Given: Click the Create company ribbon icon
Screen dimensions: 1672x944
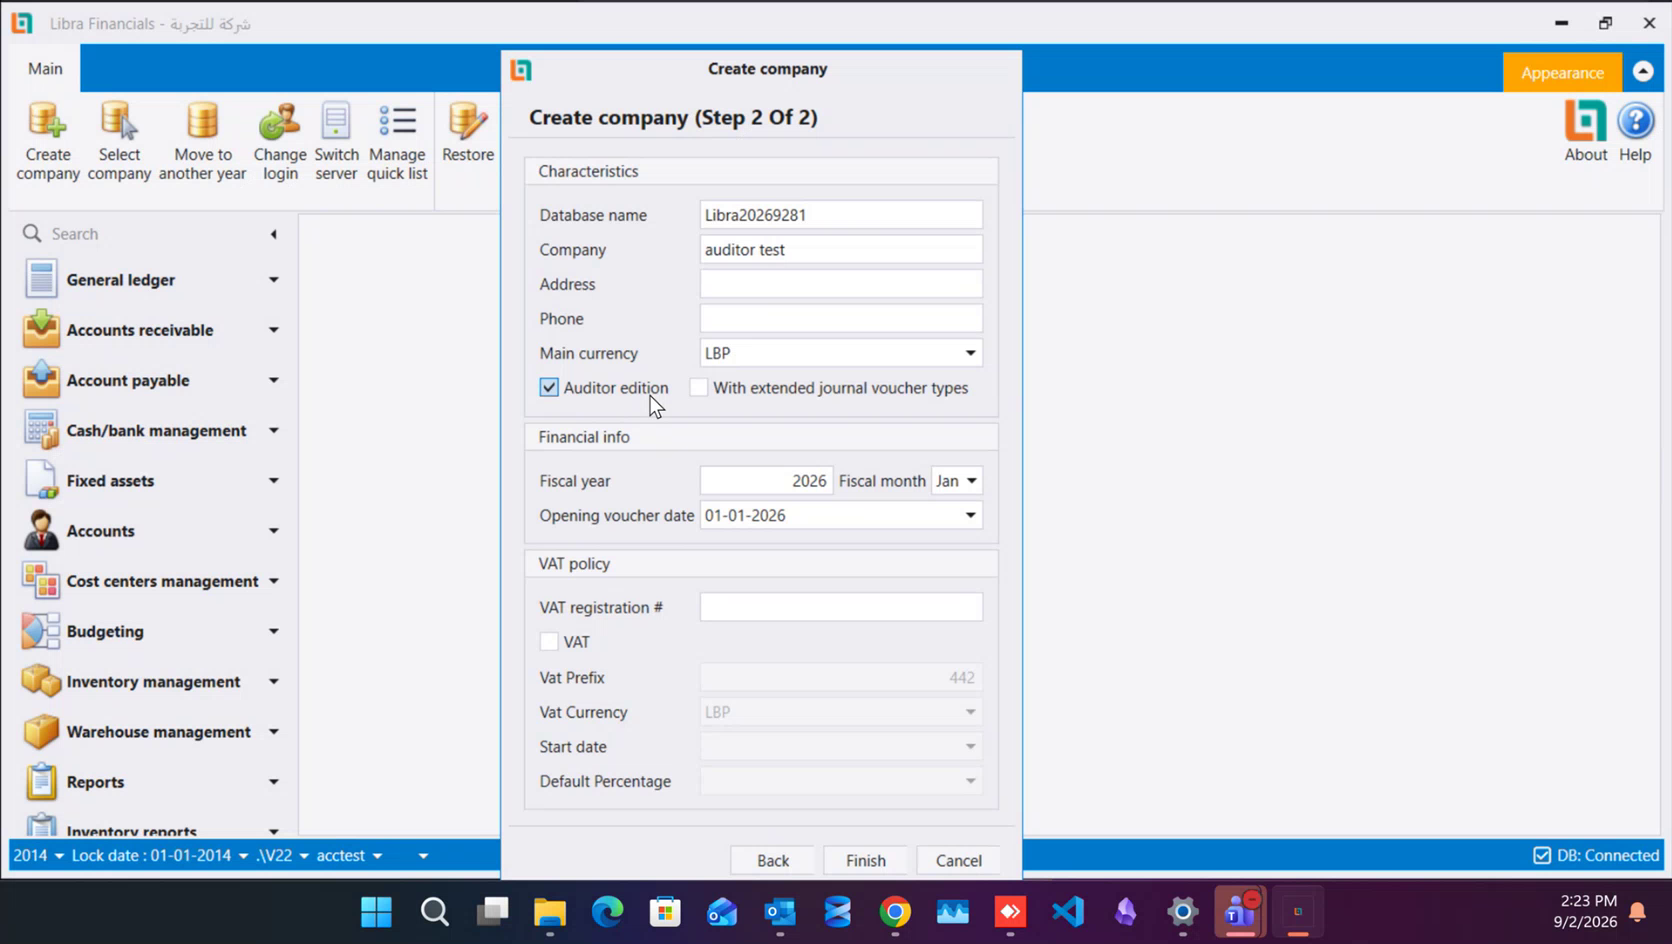Looking at the screenshot, I should coord(47,141).
